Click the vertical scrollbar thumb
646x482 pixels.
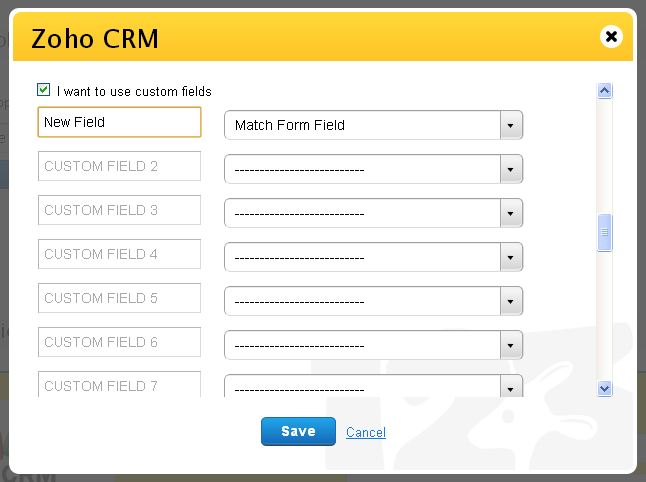pos(604,232)
